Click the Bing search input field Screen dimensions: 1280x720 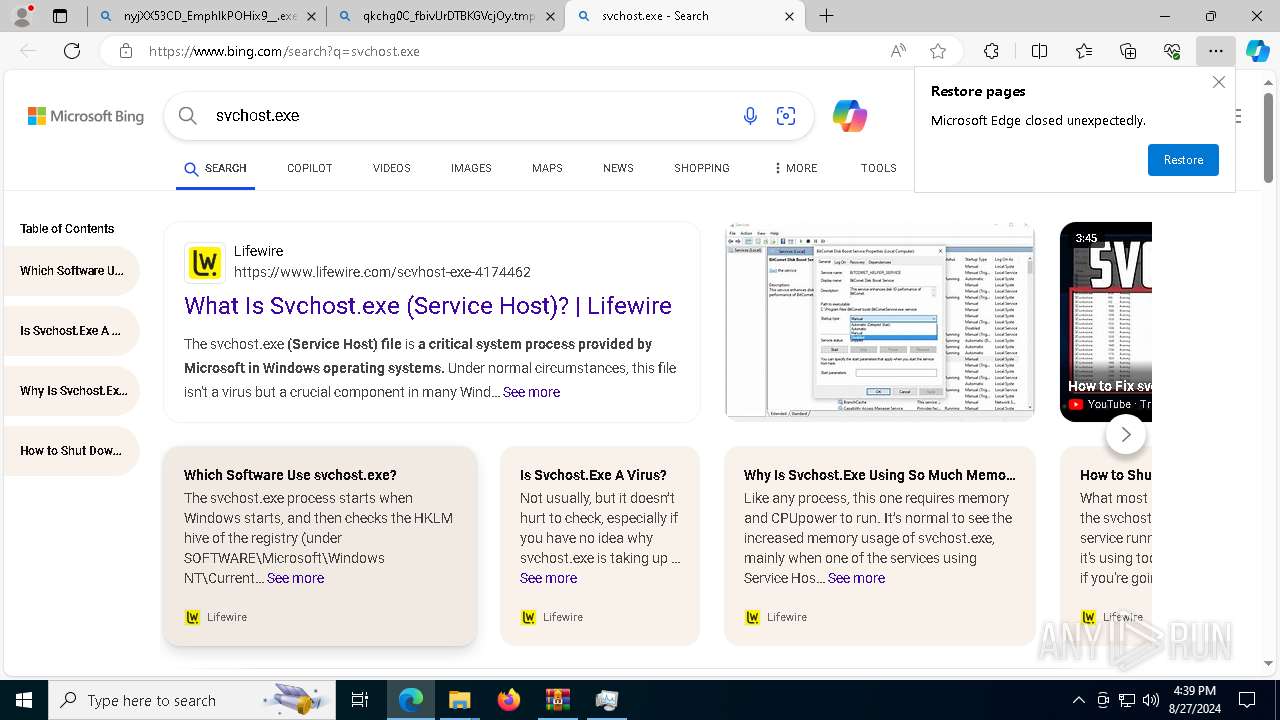pos(470,116)
